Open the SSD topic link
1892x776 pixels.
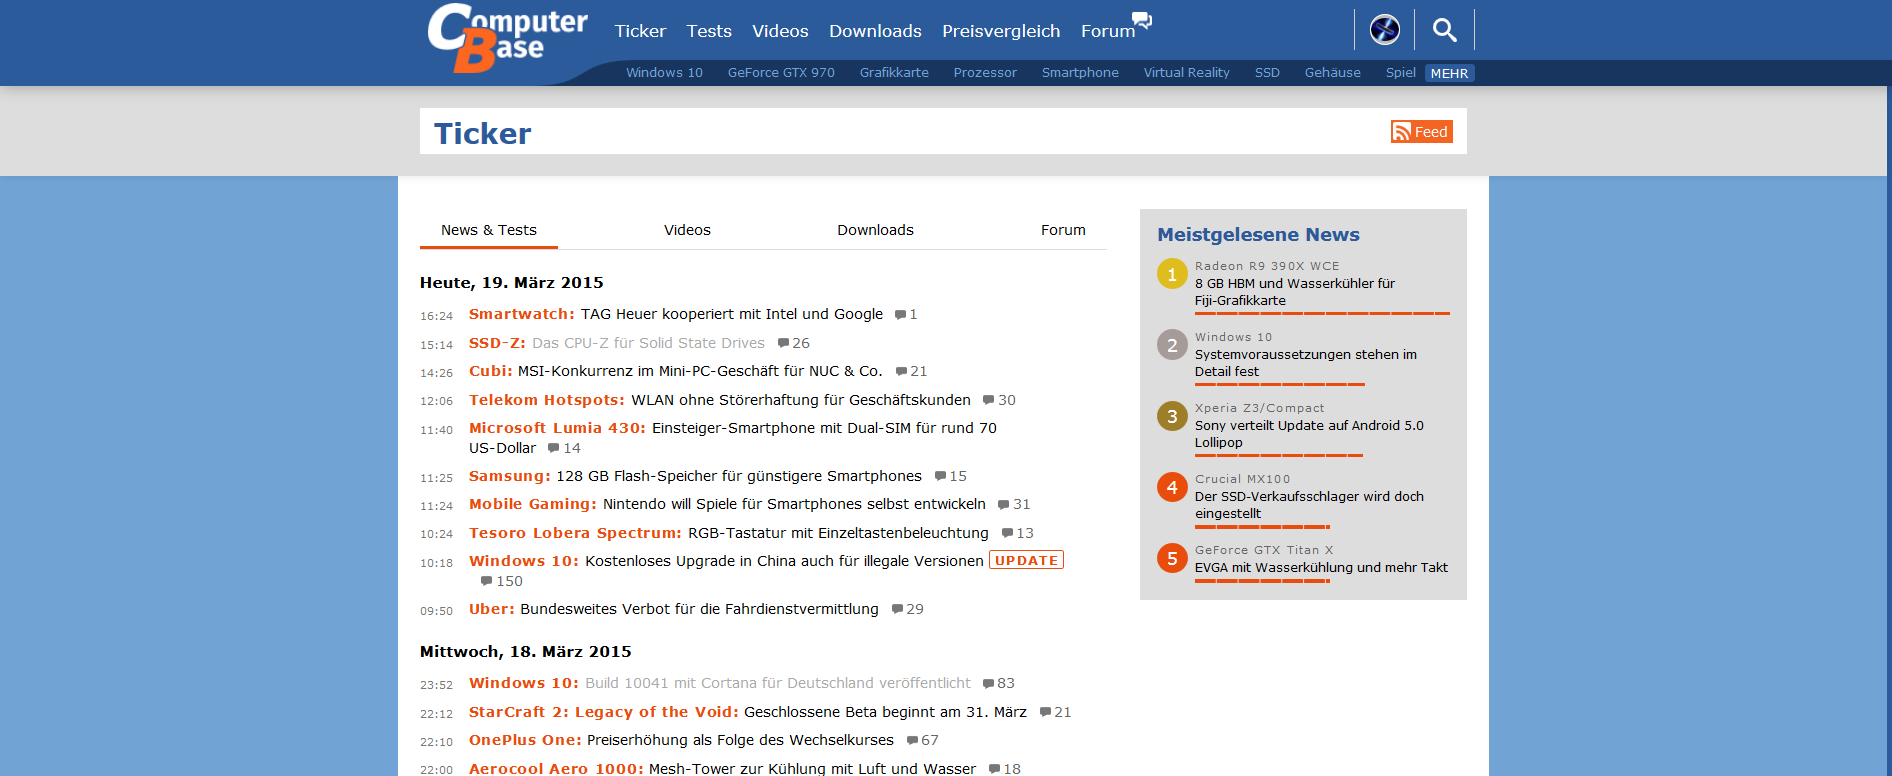(1267, 73)
